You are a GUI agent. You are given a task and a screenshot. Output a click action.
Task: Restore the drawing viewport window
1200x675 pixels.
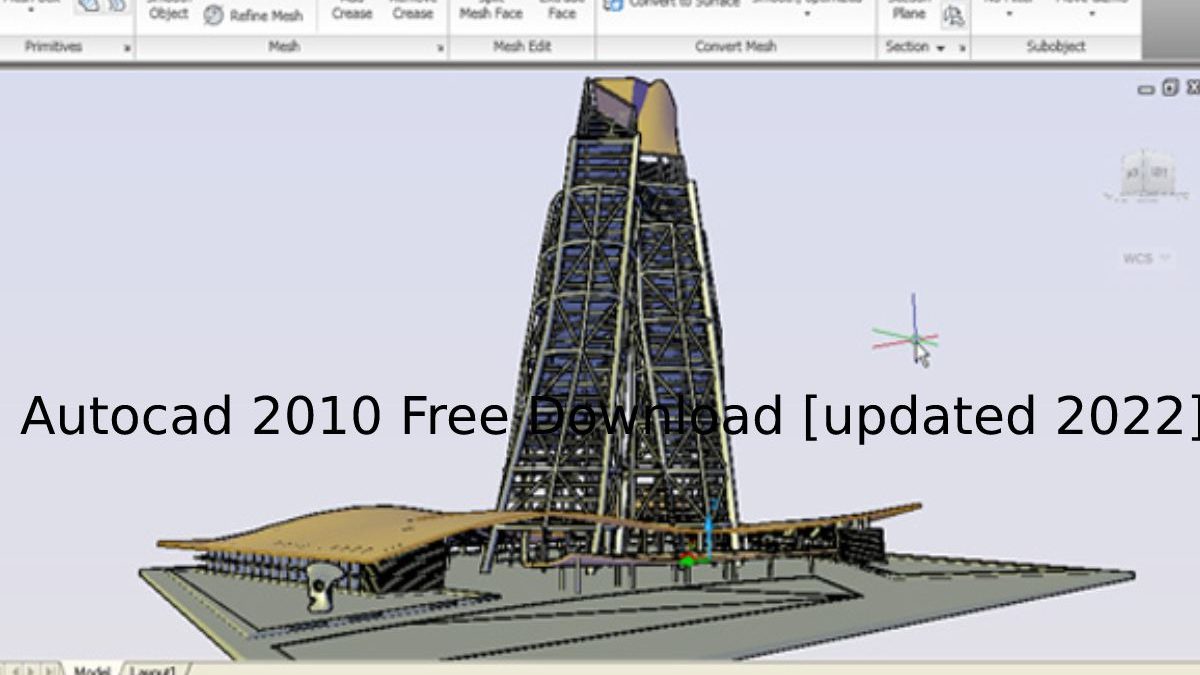pos(1170,88)
